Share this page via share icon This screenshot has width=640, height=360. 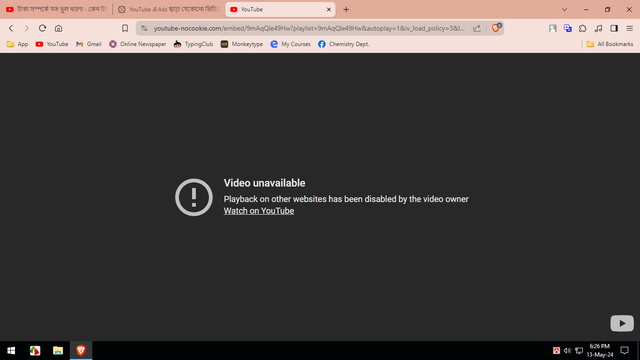476,28
